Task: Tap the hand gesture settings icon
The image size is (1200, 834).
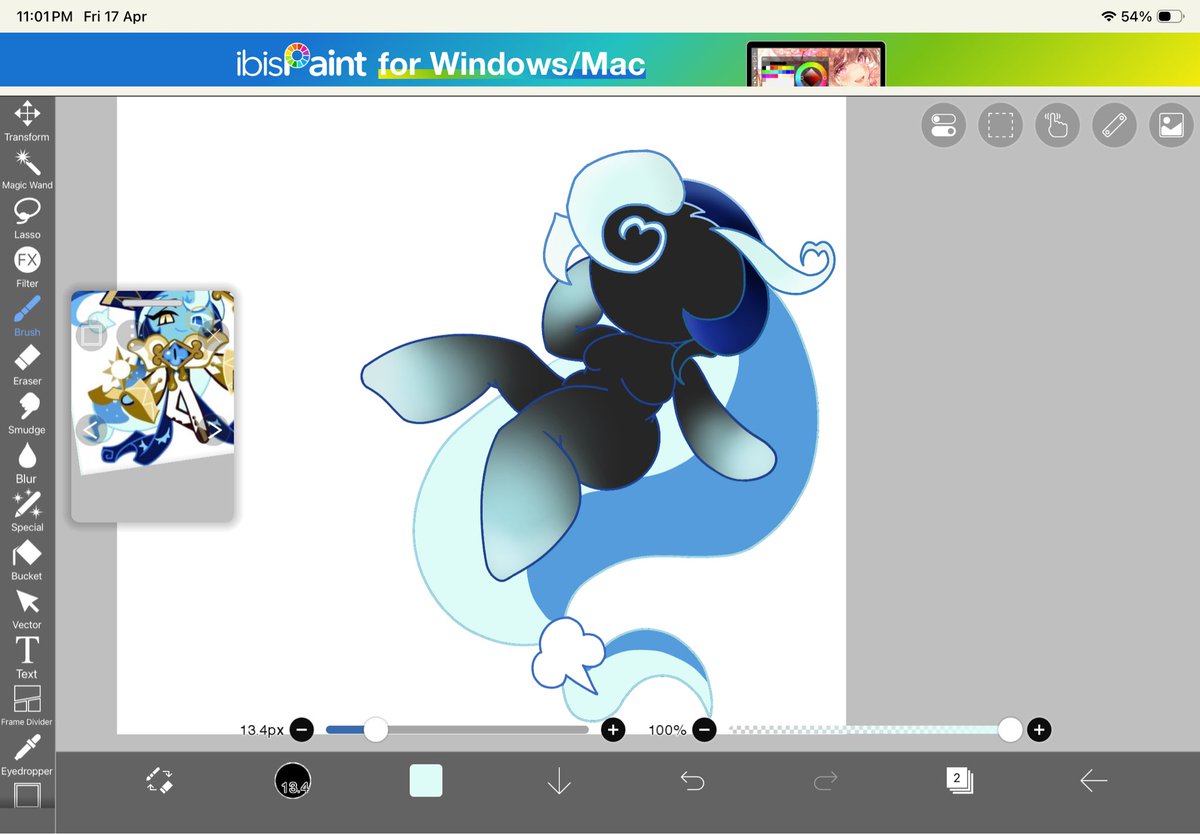Action: (1057, 125)
